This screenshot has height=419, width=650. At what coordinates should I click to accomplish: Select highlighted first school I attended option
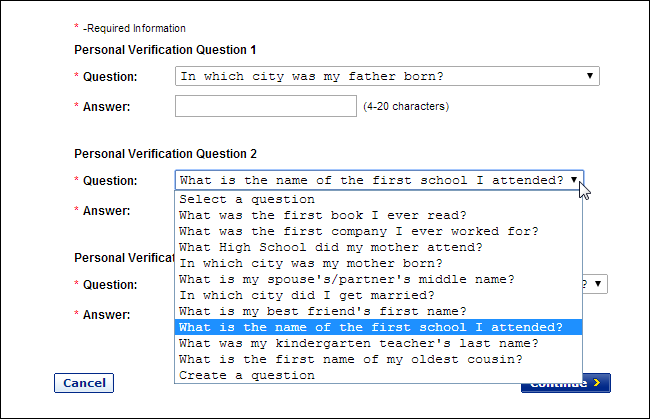point(378,327)
